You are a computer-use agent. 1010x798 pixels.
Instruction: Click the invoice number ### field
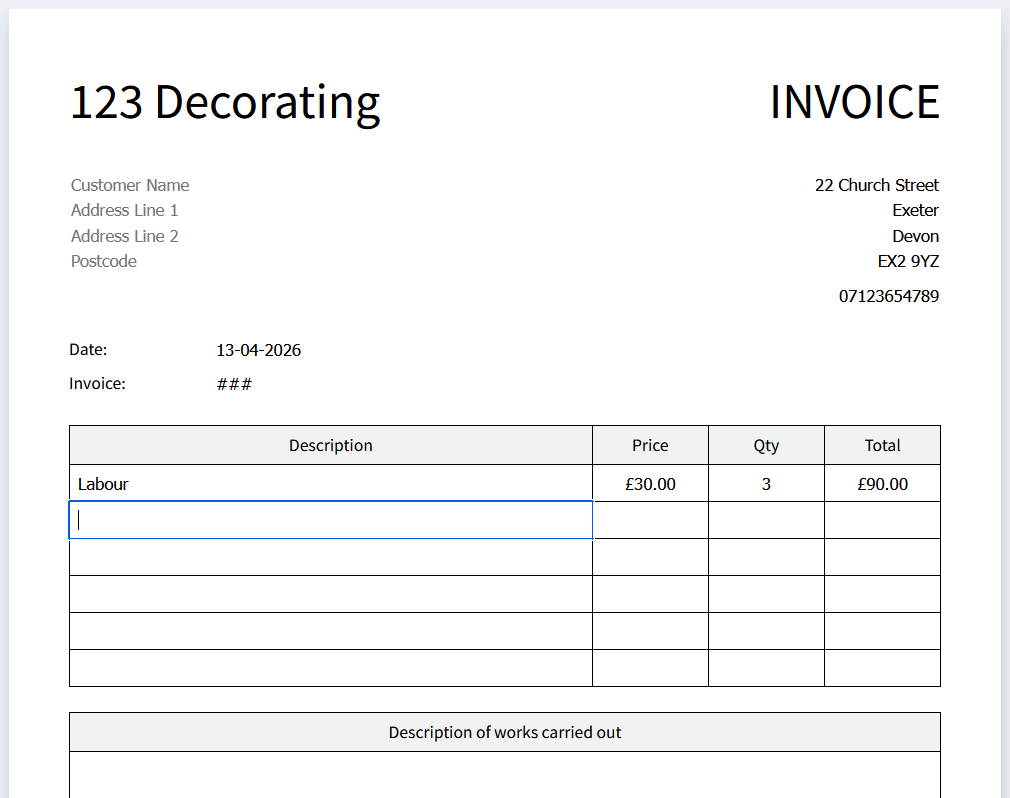234,385
